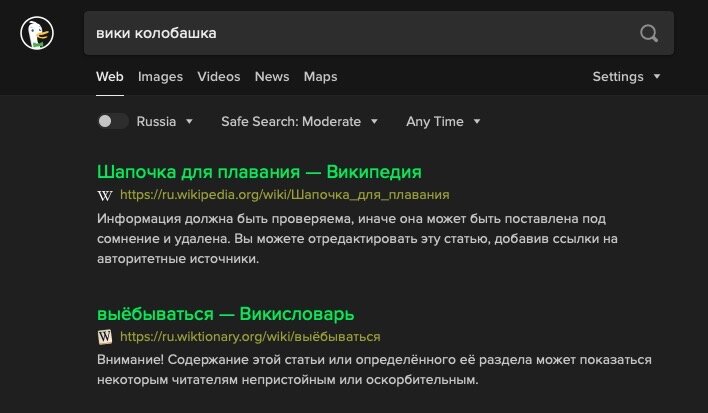
Task: Click the snippet starting 'Информация должна быть проверяема'
Action: 357,239
